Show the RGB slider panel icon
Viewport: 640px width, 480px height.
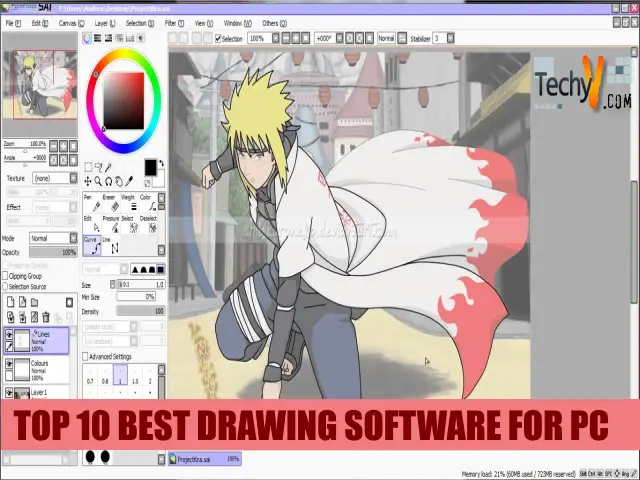[x=98, y=38]
